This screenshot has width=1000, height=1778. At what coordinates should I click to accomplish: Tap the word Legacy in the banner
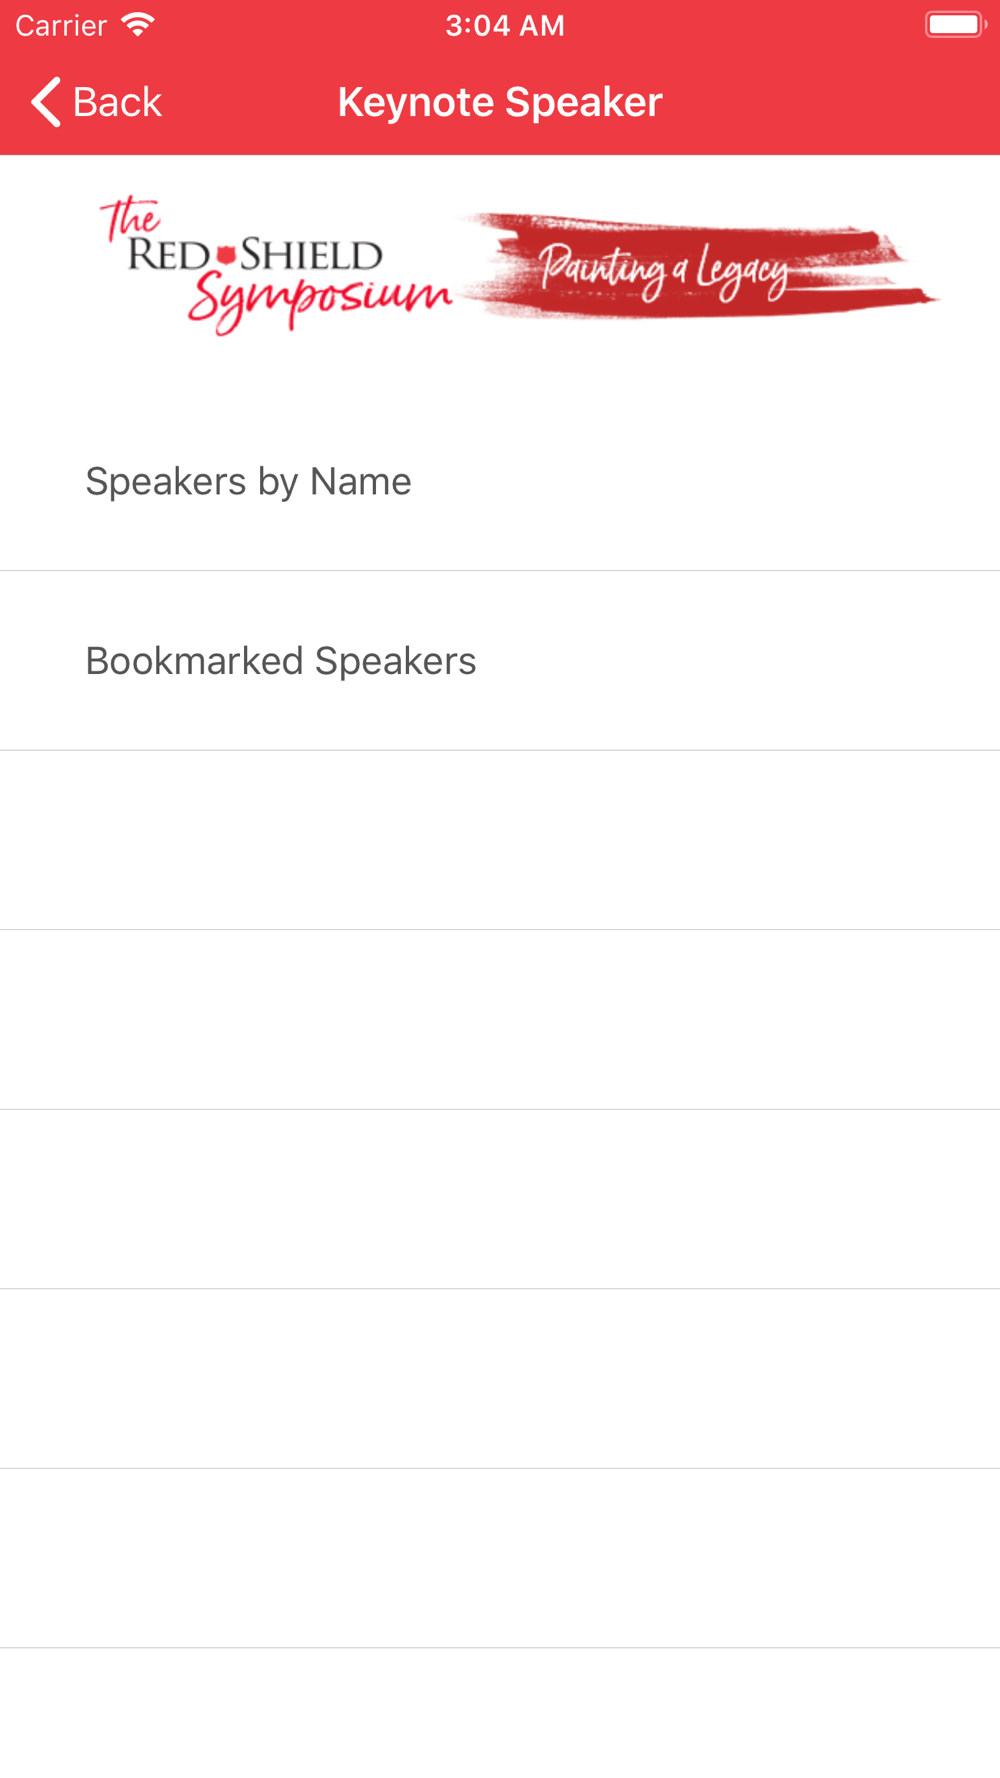(743, 270)
